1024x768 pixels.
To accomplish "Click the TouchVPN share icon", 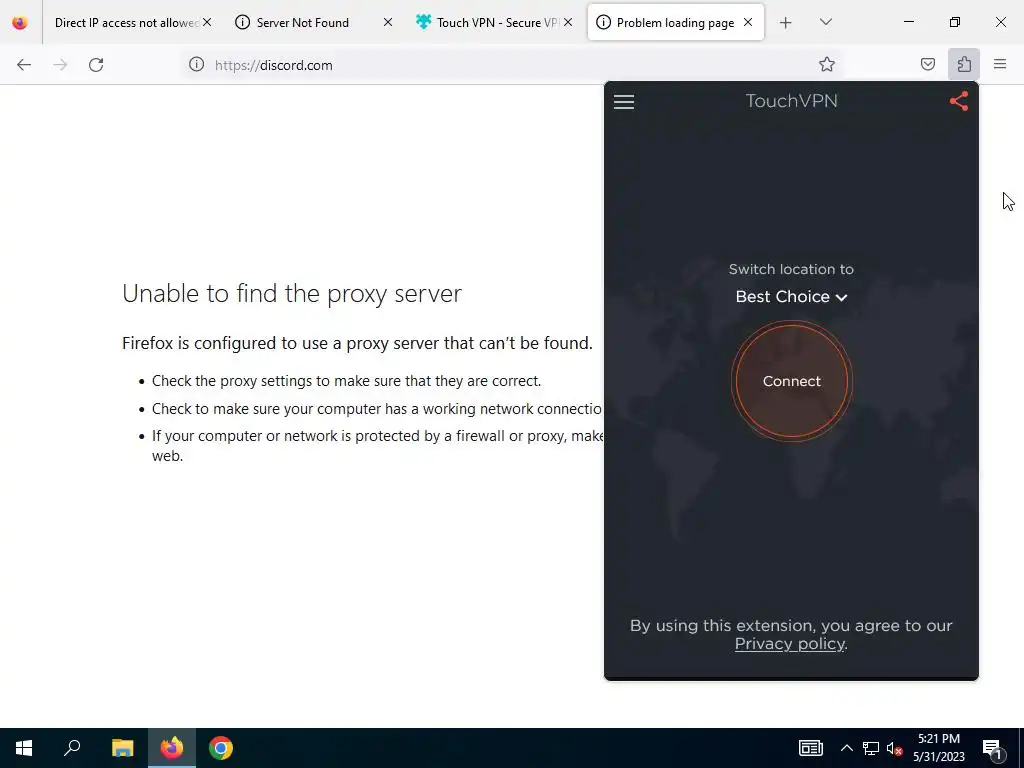I will click(x=959, y=101).
